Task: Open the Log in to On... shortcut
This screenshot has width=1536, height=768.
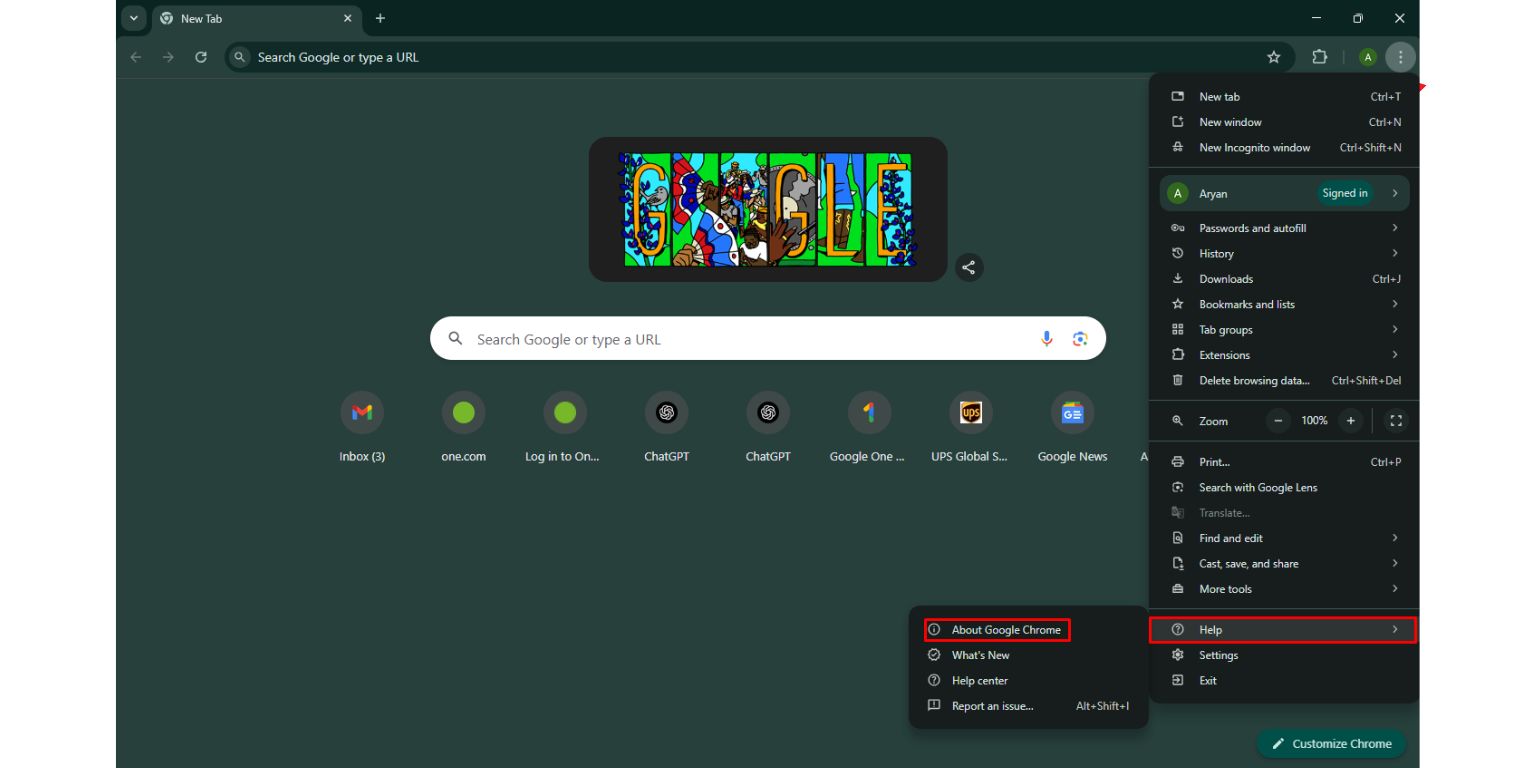Action: pos(565,428)
